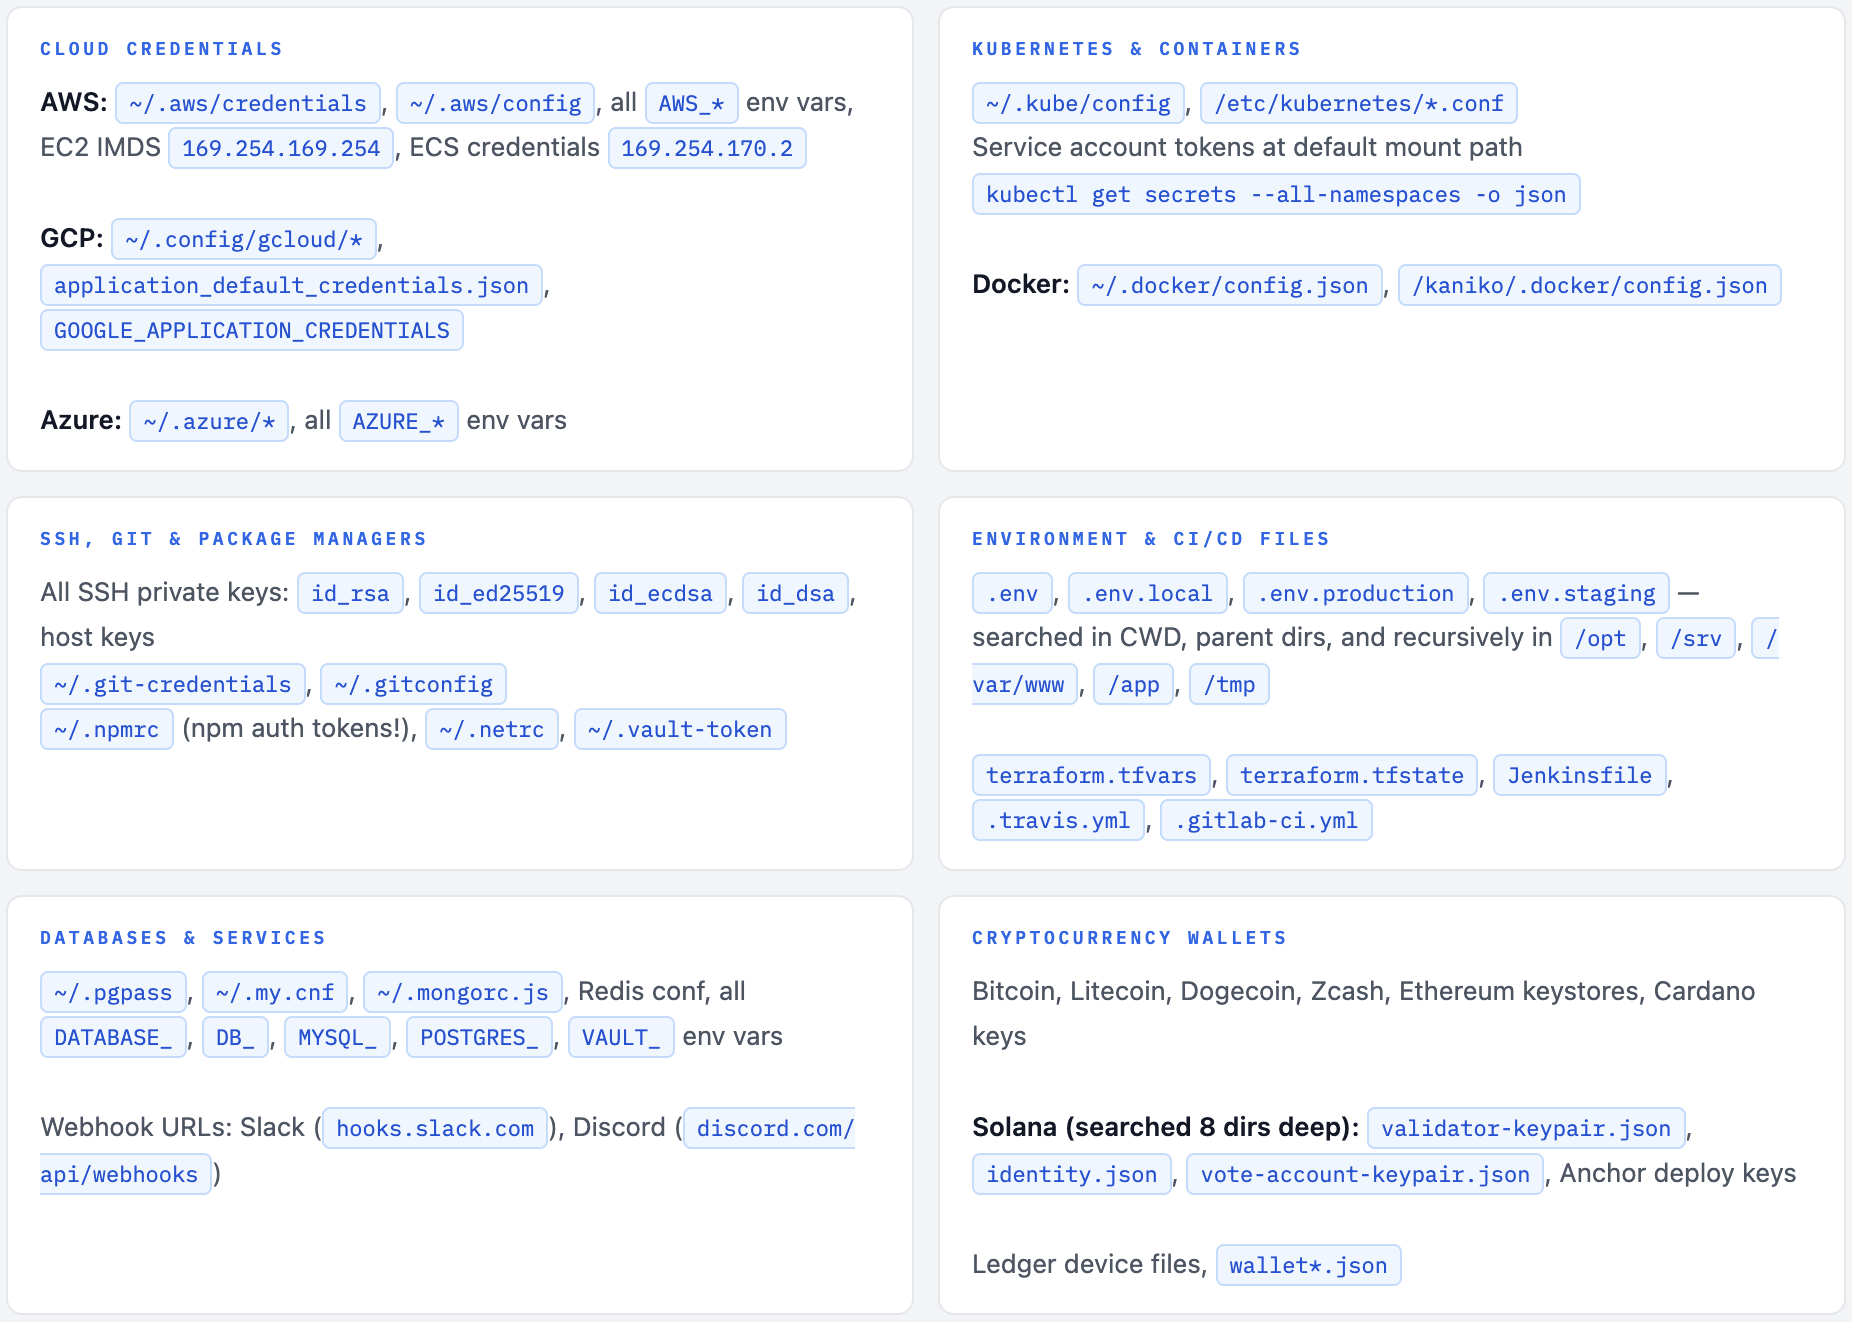The width and height of the screenshot is (1852, 1322).
Task: Select the 169.254.169.254 IMDS address
Action: tap(280, 148)
